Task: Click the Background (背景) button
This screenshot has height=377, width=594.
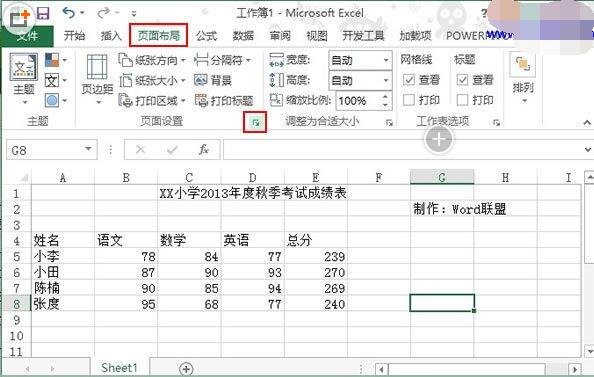Action: click(213, 80)
